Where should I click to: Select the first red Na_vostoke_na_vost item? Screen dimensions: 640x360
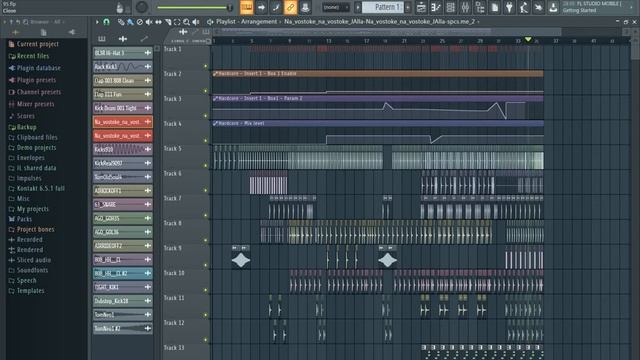(x=122, y=122)
